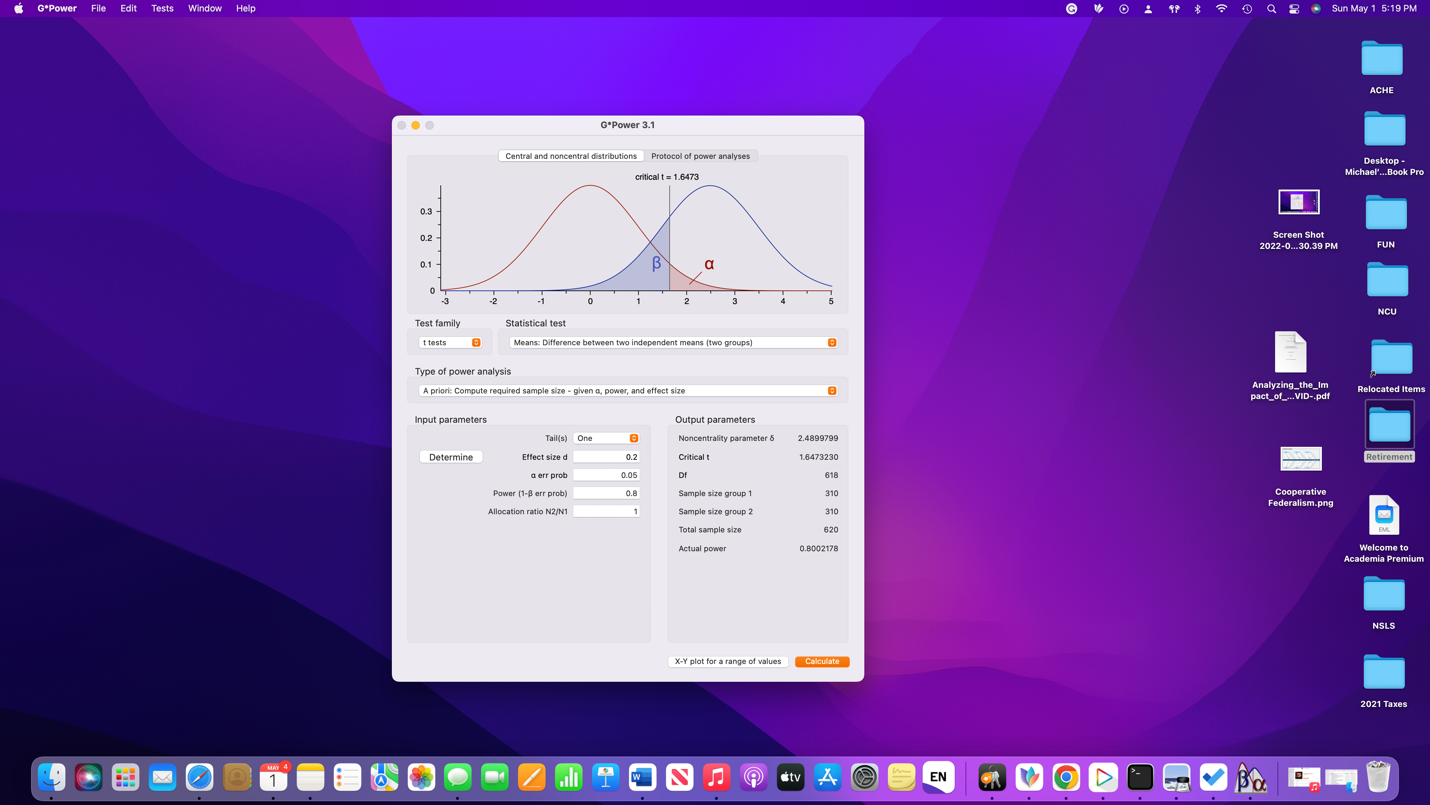Open the Help menu
Viewport: 1430px width, 805px height.
246,8
